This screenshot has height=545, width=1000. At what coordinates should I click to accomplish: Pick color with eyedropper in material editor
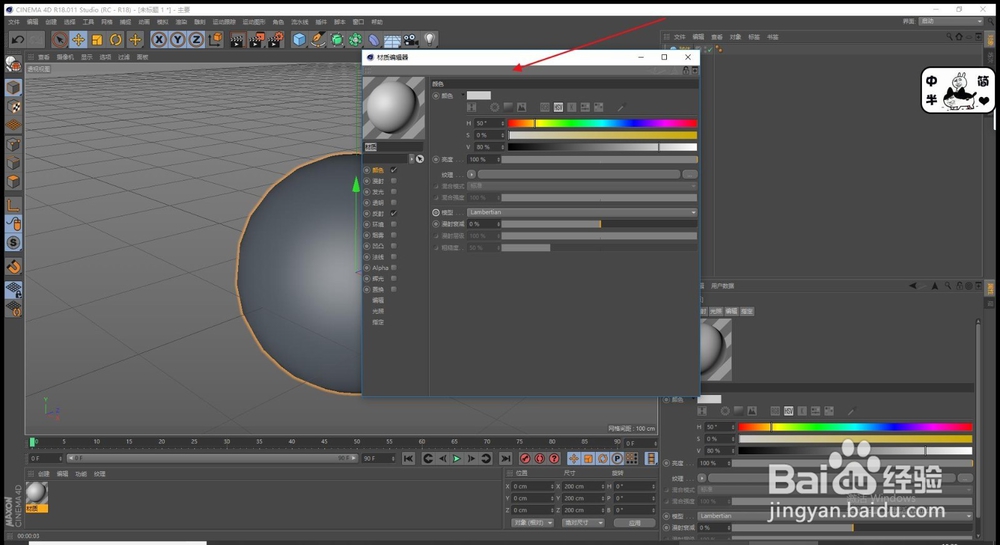pos(622,107)
